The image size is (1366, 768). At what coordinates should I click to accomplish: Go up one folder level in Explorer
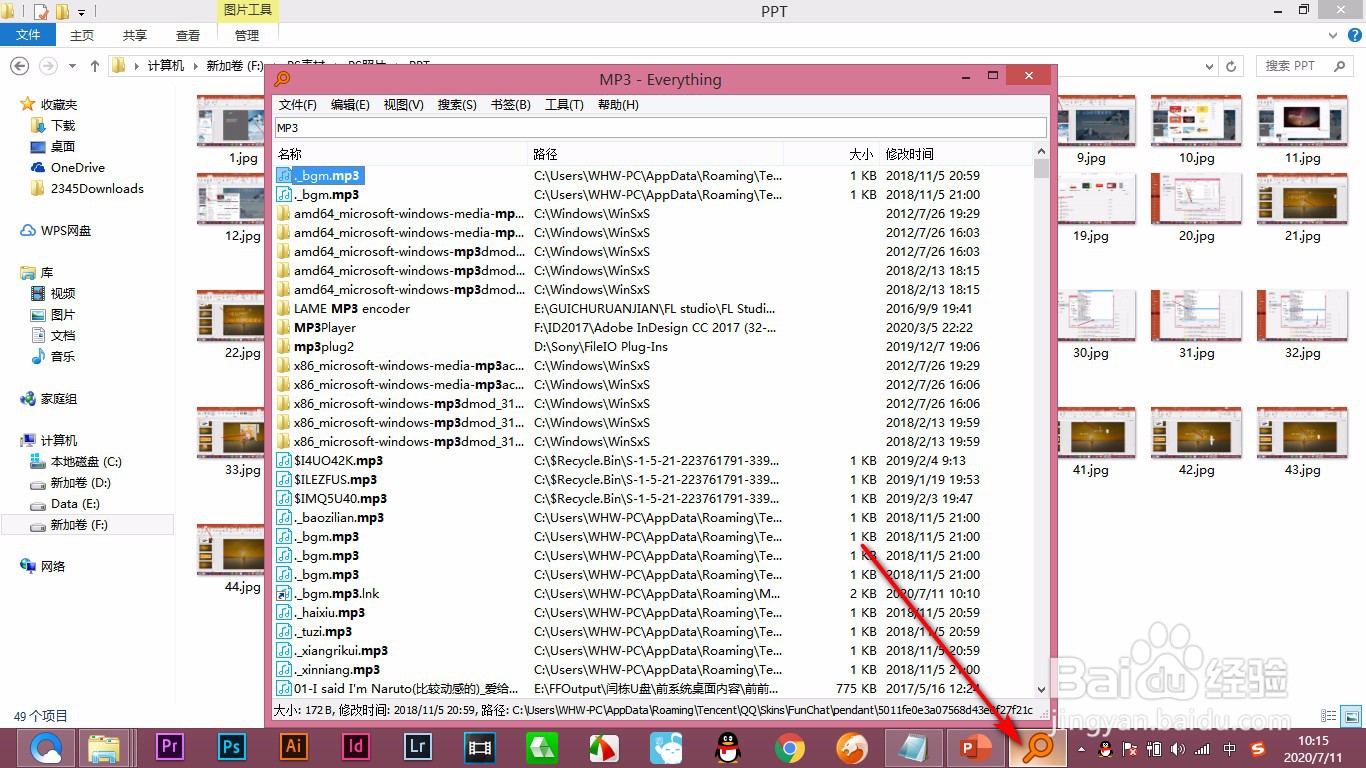(95, 66)
